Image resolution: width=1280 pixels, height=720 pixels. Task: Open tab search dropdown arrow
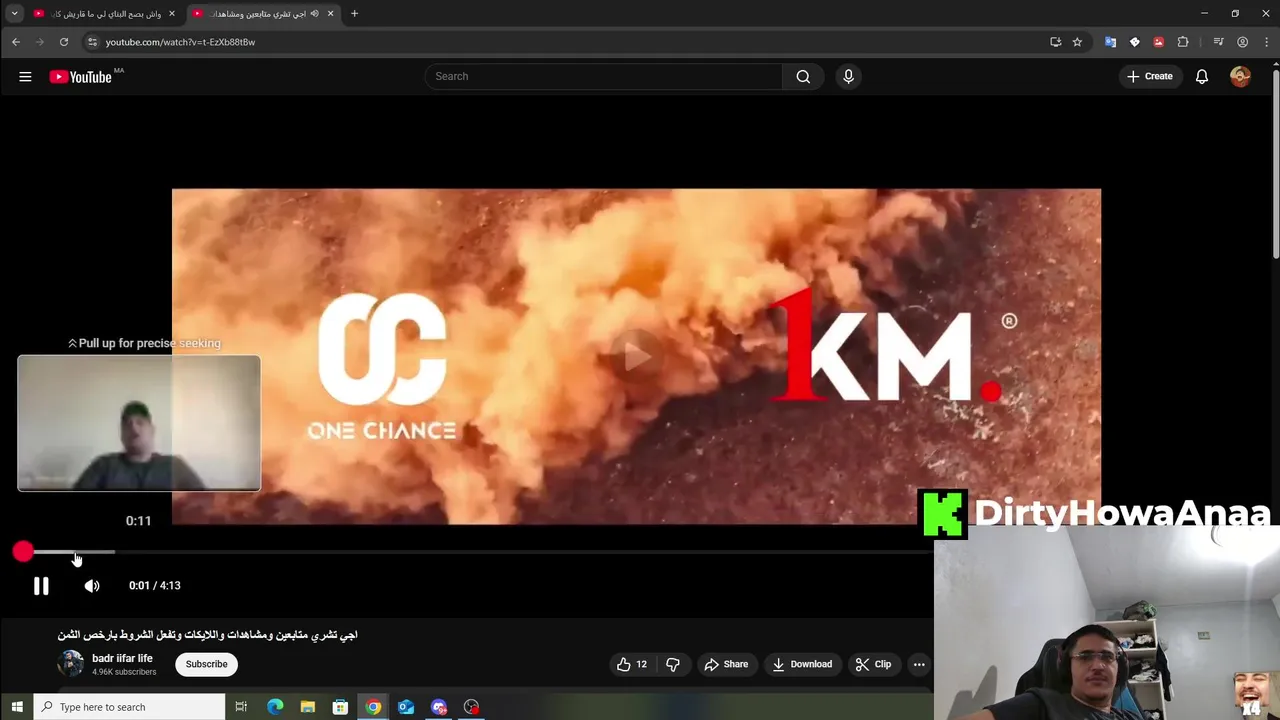[14, 14]
